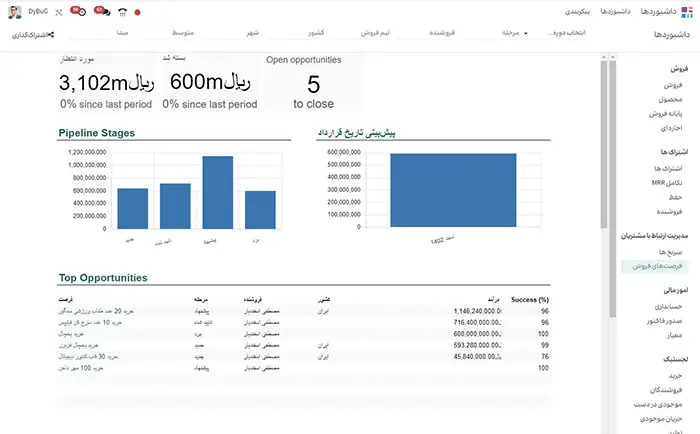The width and height of the screenshot is (700, 434).
Task: Open the انتخاب دوره period selector
Action: pos(567,33)
